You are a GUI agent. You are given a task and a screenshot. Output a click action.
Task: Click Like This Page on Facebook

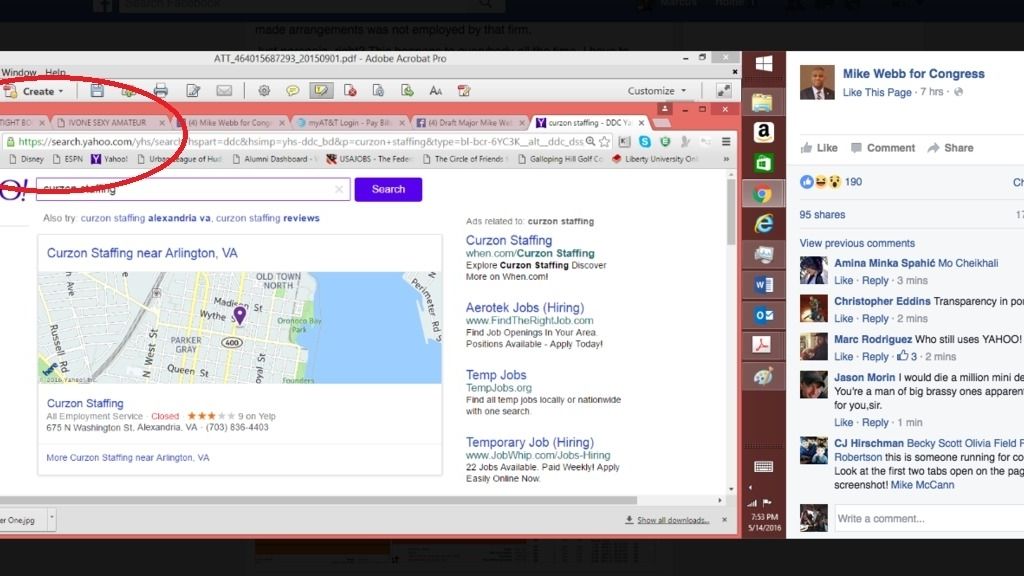(876, 92)
